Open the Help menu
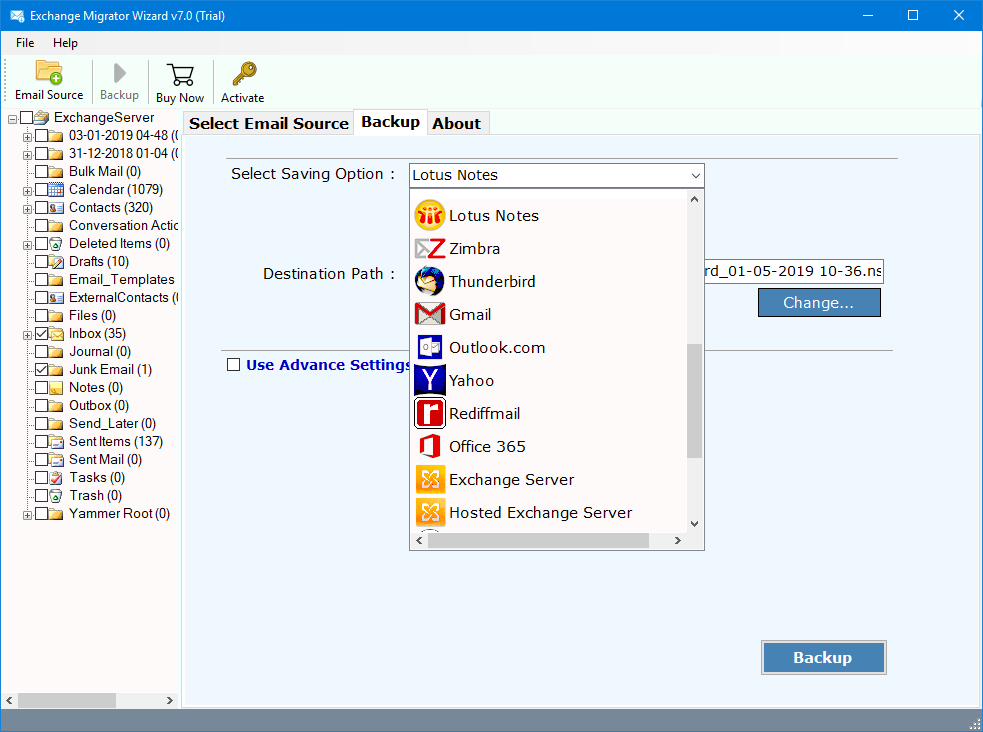Viewport: 983px width, 732px height. [65, 43]
